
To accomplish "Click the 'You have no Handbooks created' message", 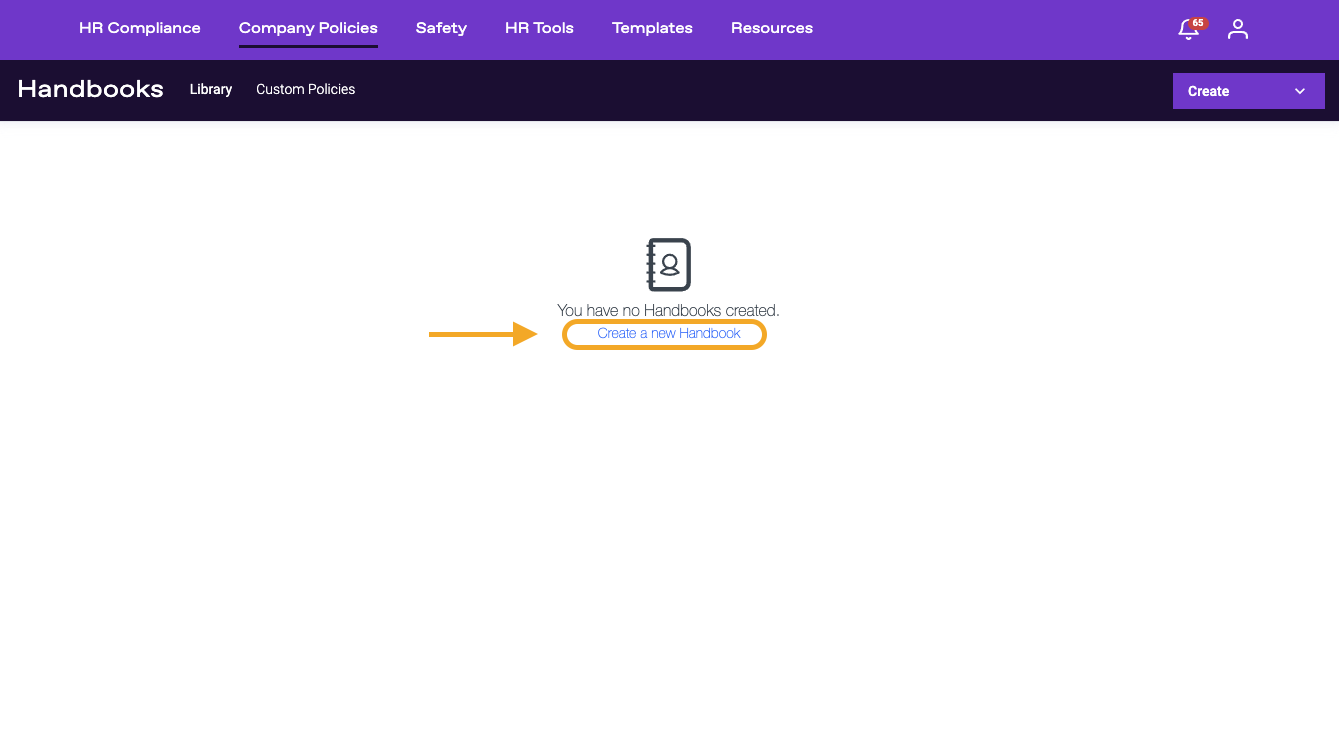I will point(668,310).
